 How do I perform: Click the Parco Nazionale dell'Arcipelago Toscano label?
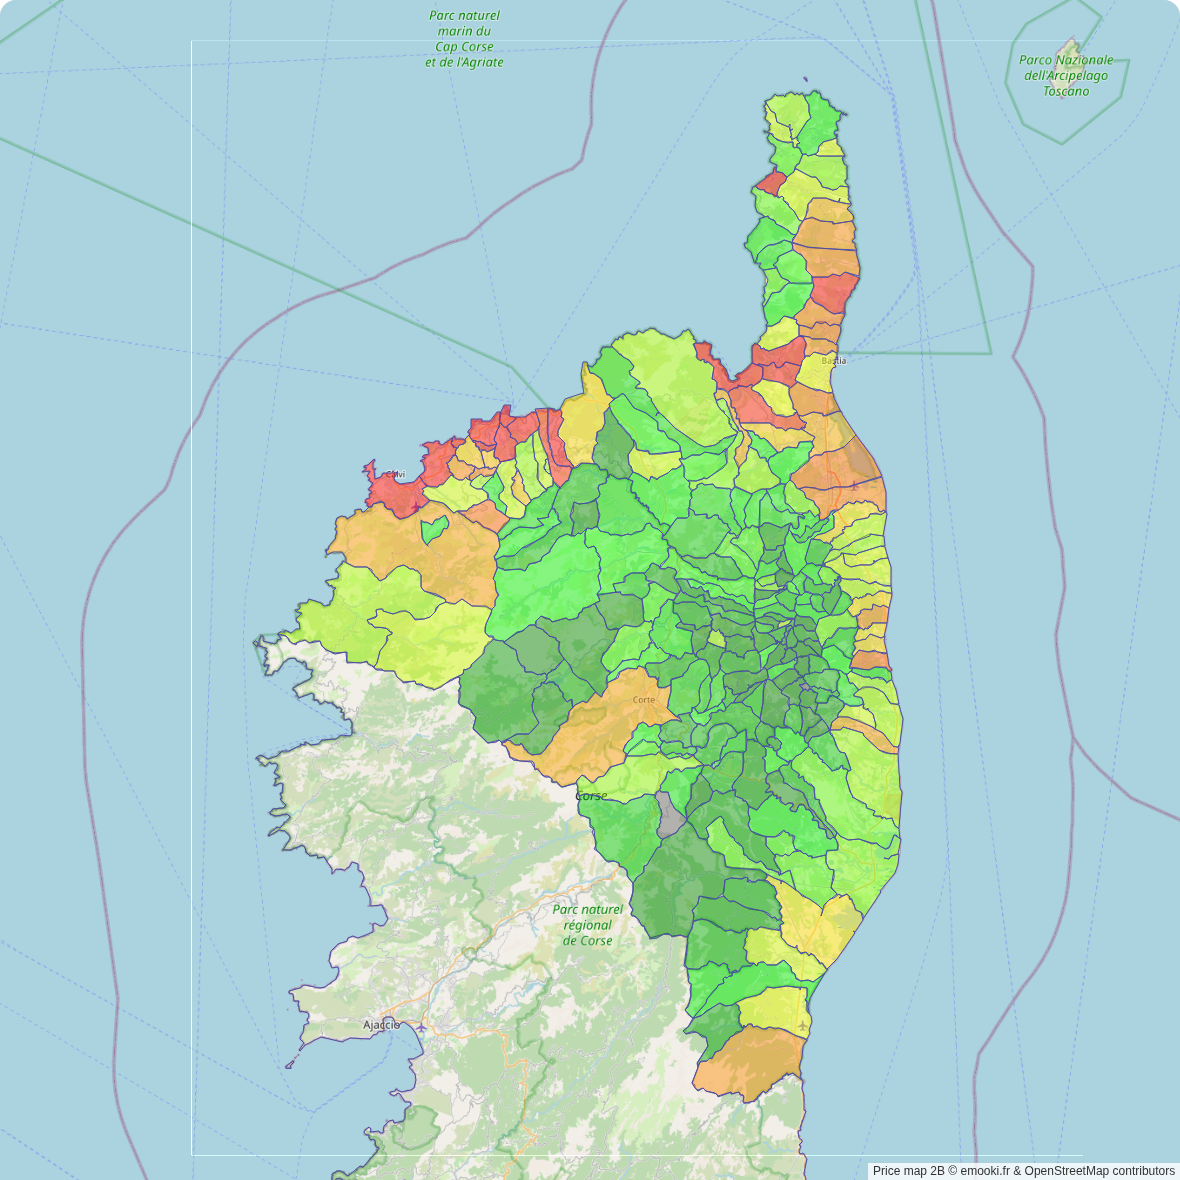(1066, 76)
